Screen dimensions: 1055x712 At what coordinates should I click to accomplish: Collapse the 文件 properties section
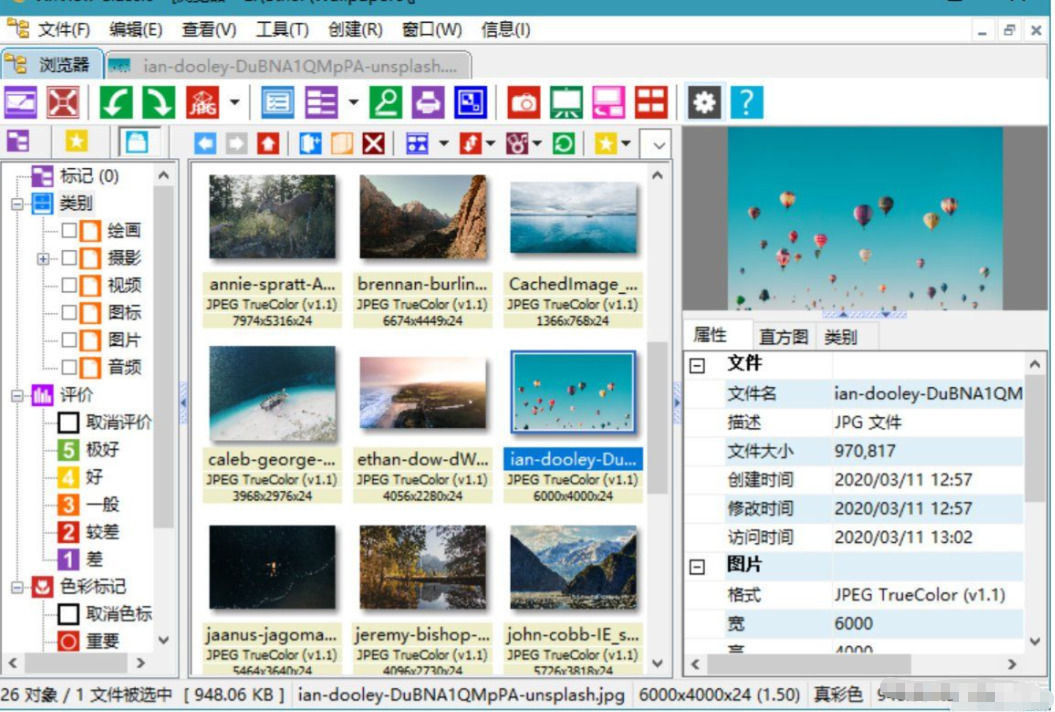coord(697,366)
